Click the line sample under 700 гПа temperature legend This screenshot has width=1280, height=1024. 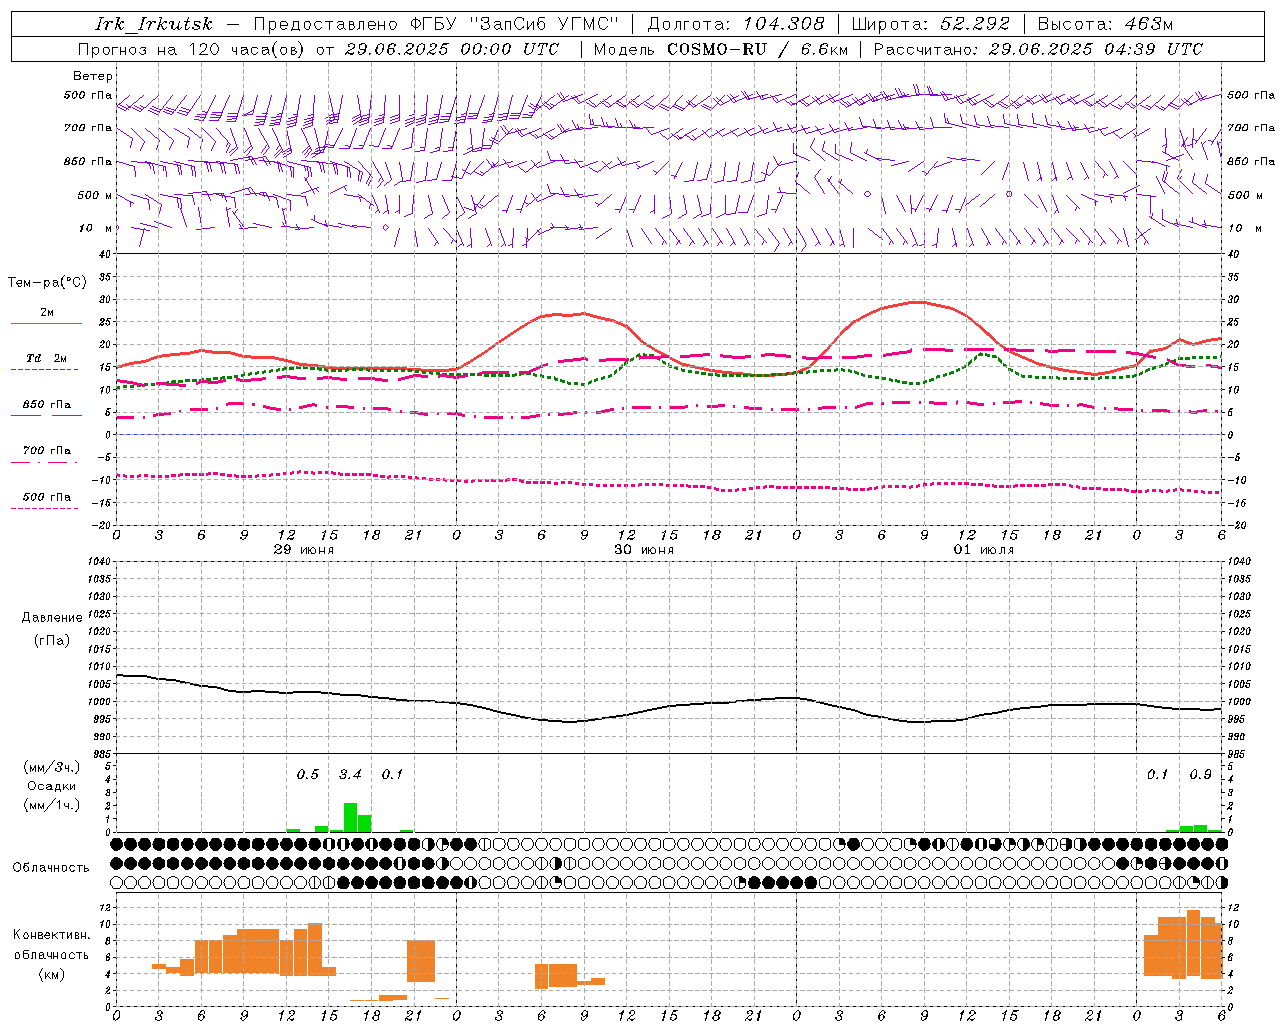[44, 462]
